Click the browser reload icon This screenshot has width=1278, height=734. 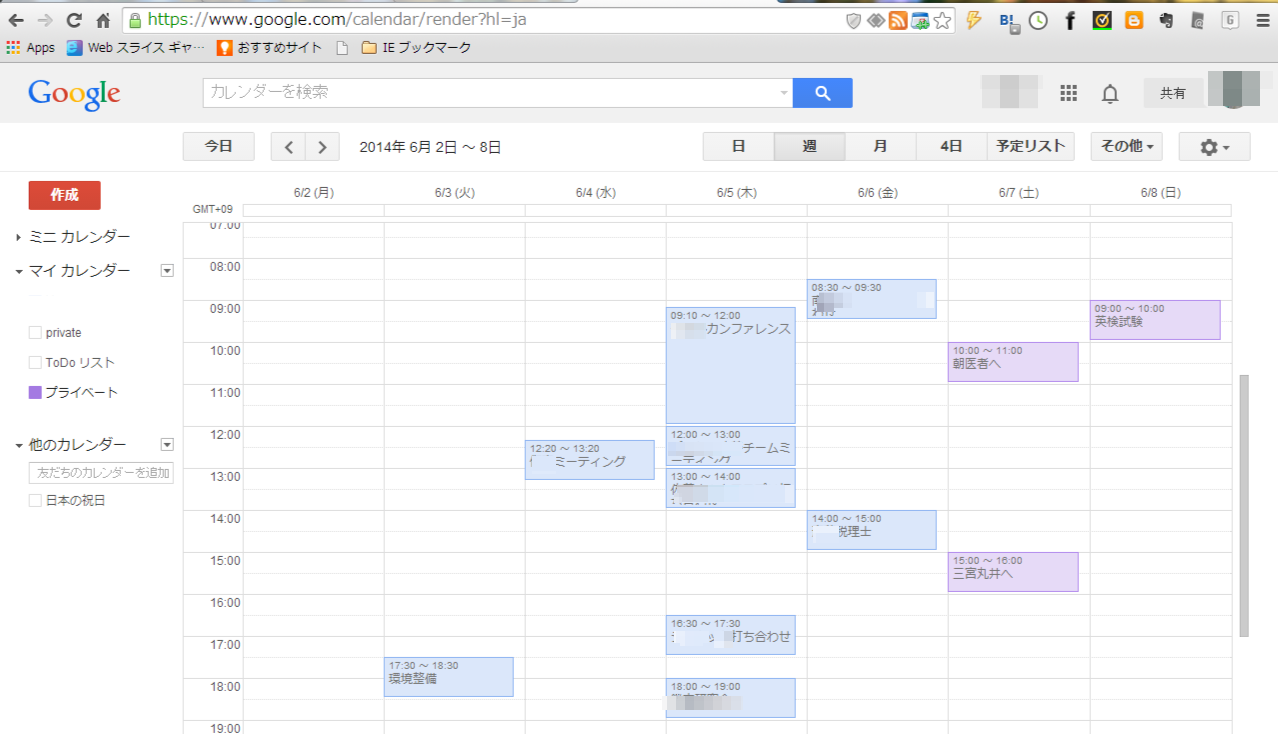point(74,20)
